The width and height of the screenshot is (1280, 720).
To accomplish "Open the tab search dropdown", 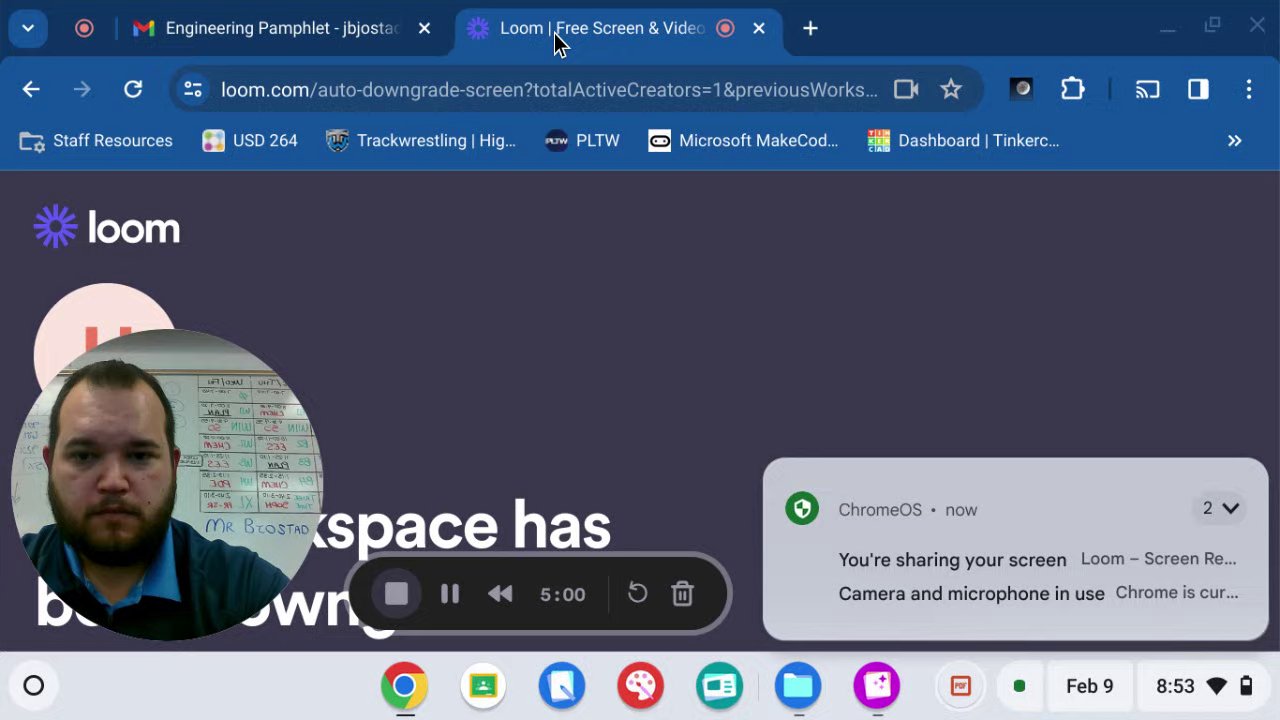I will [28, 28].
